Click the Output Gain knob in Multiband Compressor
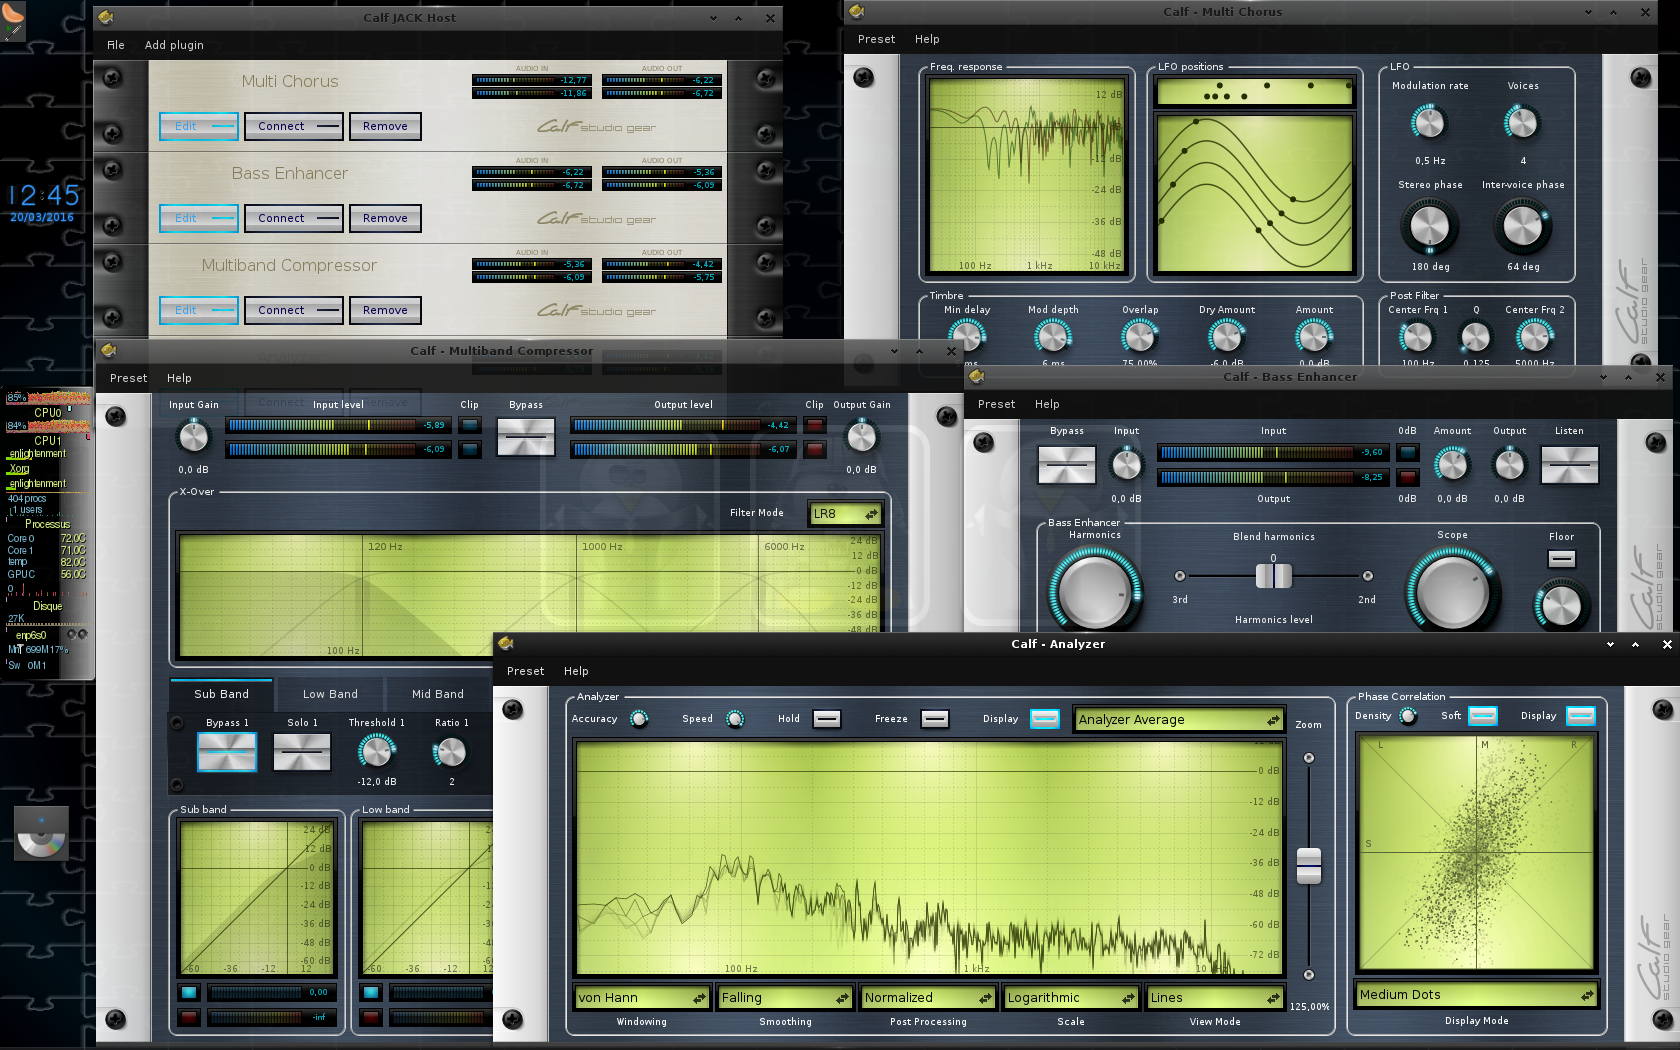 coord(861,437)
